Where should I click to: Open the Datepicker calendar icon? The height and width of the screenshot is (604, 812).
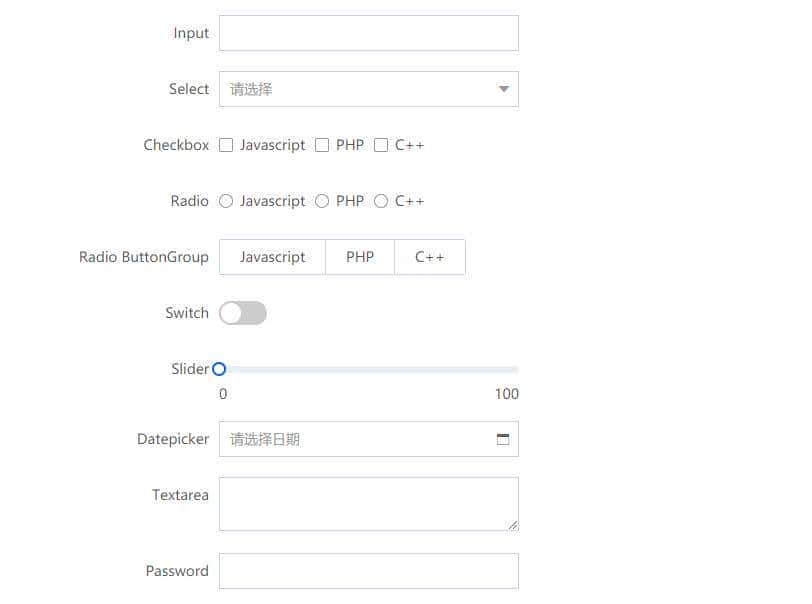coord(503,438)
